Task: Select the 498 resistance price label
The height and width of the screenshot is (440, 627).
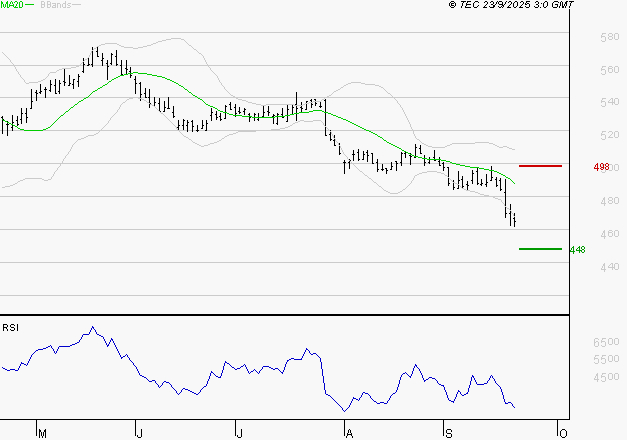Action: [x=574, y=167]
